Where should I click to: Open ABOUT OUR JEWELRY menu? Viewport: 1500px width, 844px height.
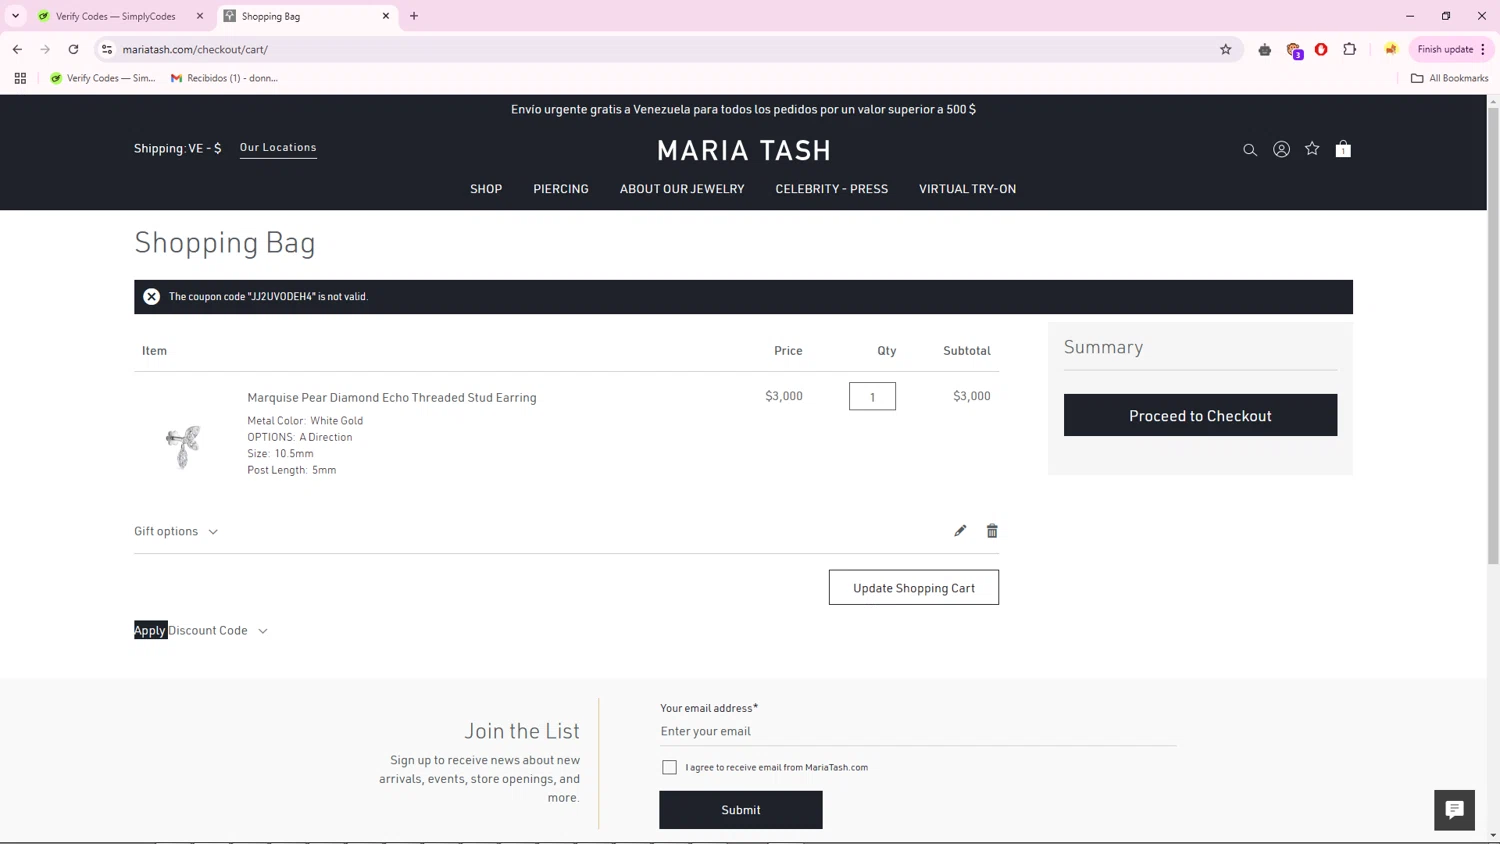(x=682, y=189)
